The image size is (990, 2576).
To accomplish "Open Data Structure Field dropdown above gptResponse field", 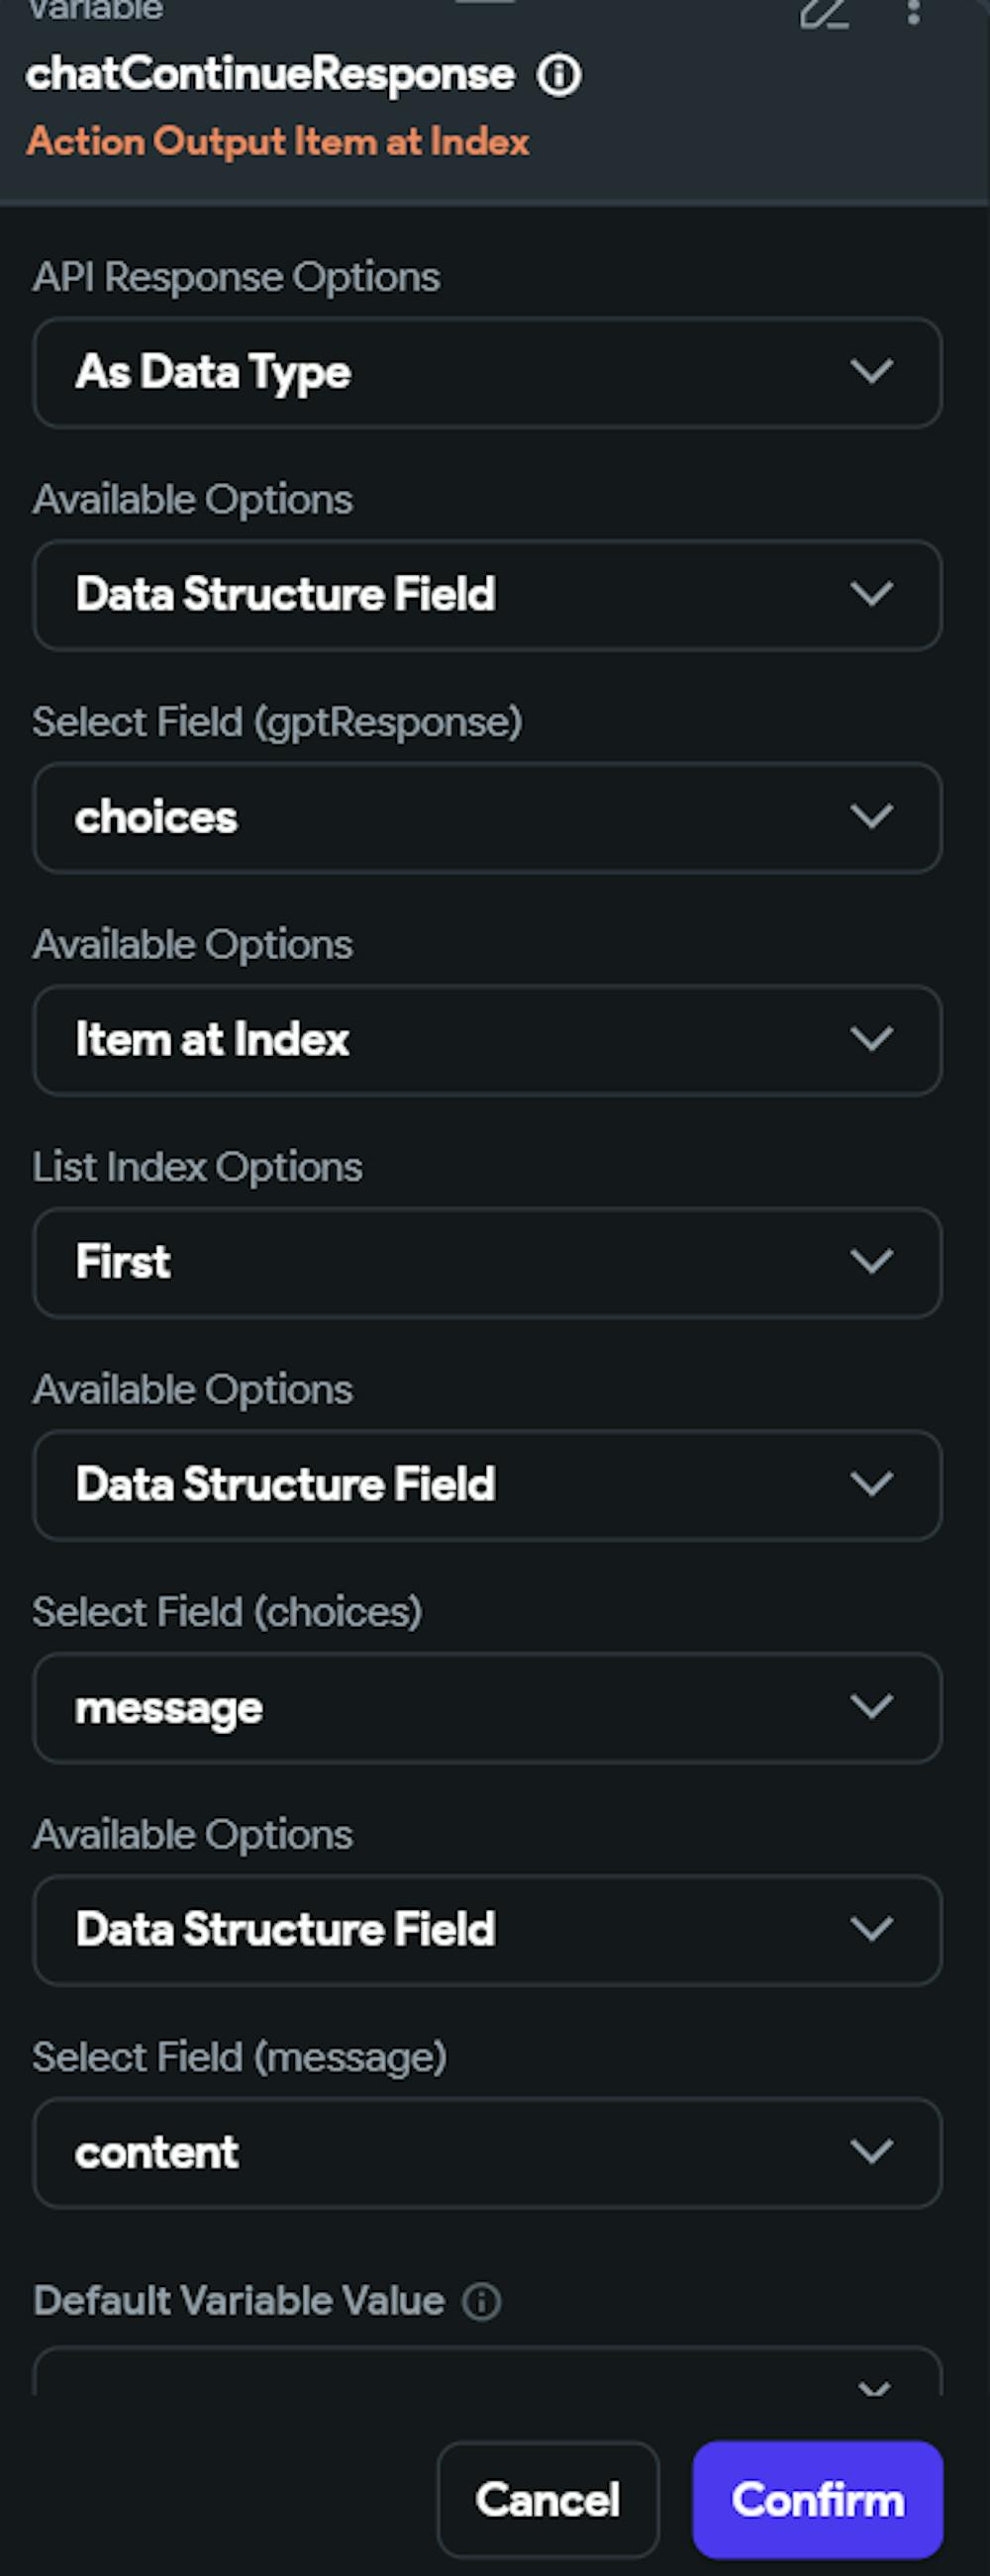I will [487, 595].
